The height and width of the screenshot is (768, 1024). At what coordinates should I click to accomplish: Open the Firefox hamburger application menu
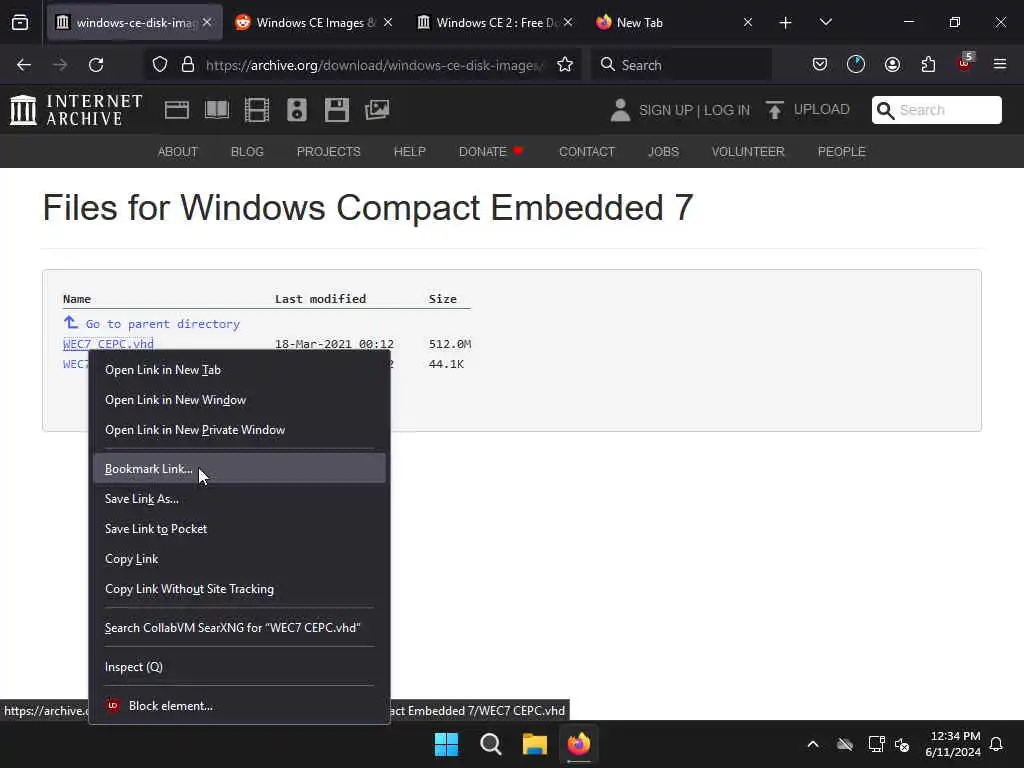point(1000,64)
